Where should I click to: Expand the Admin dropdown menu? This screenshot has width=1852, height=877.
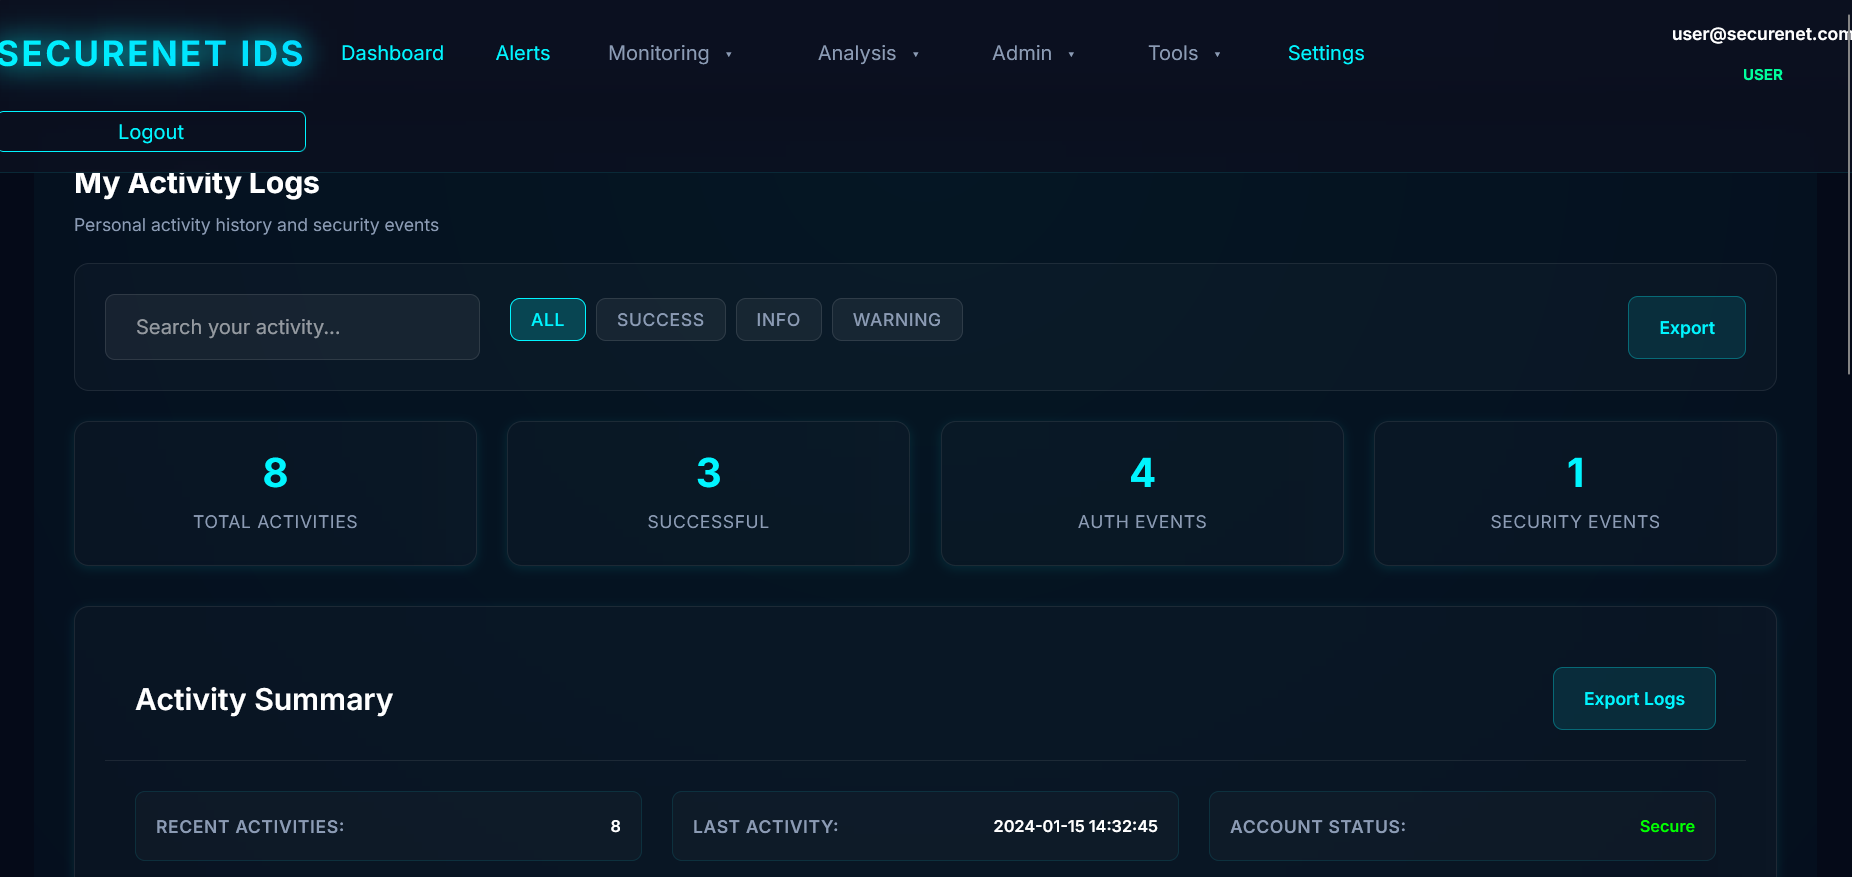coord(1033,53)
